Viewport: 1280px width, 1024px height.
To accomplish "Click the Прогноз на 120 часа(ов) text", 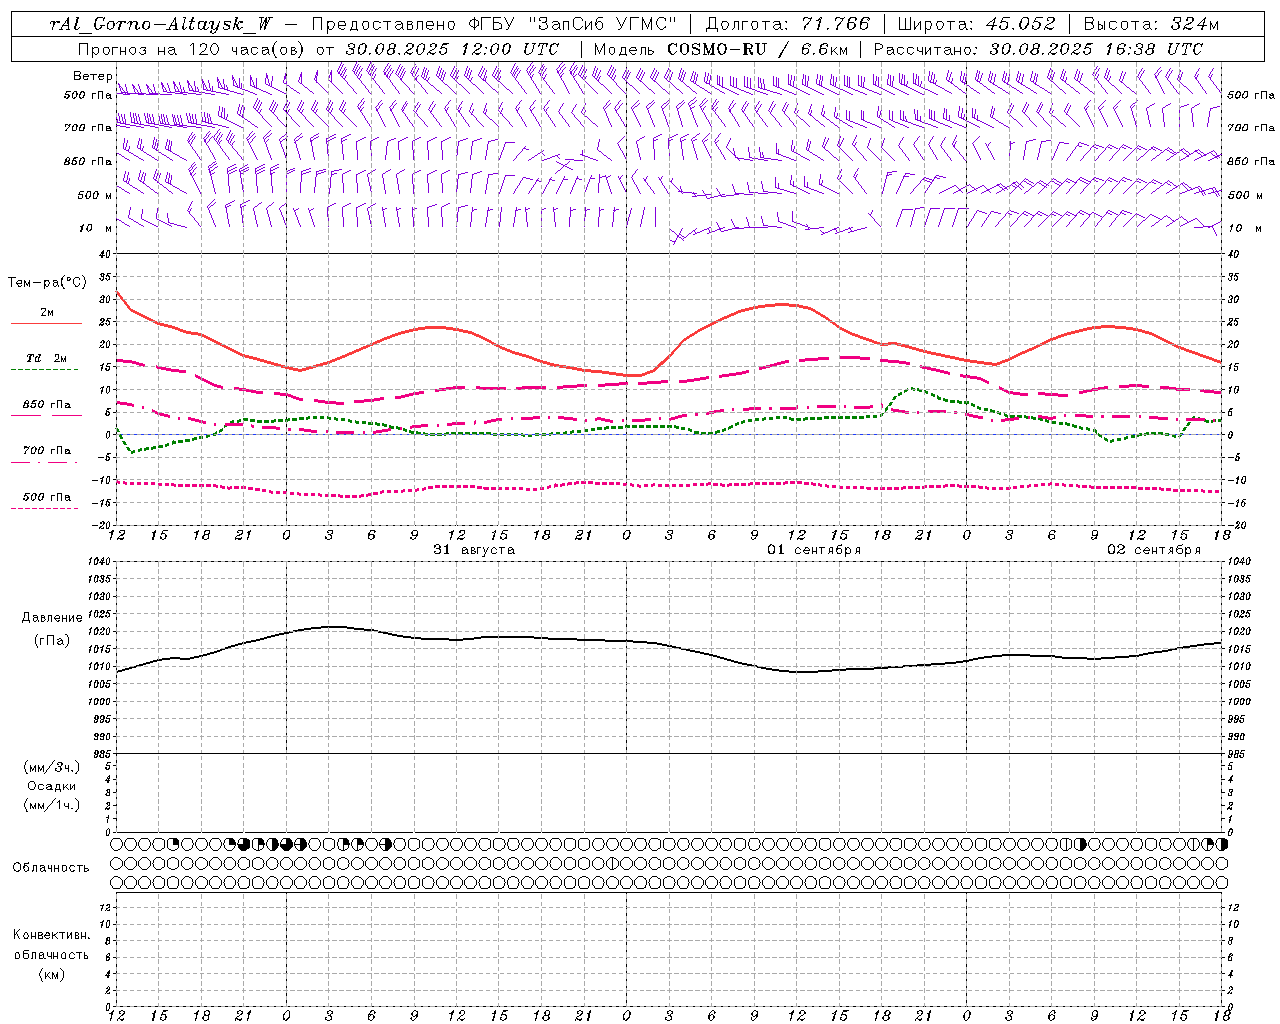I will coord(192,48).
